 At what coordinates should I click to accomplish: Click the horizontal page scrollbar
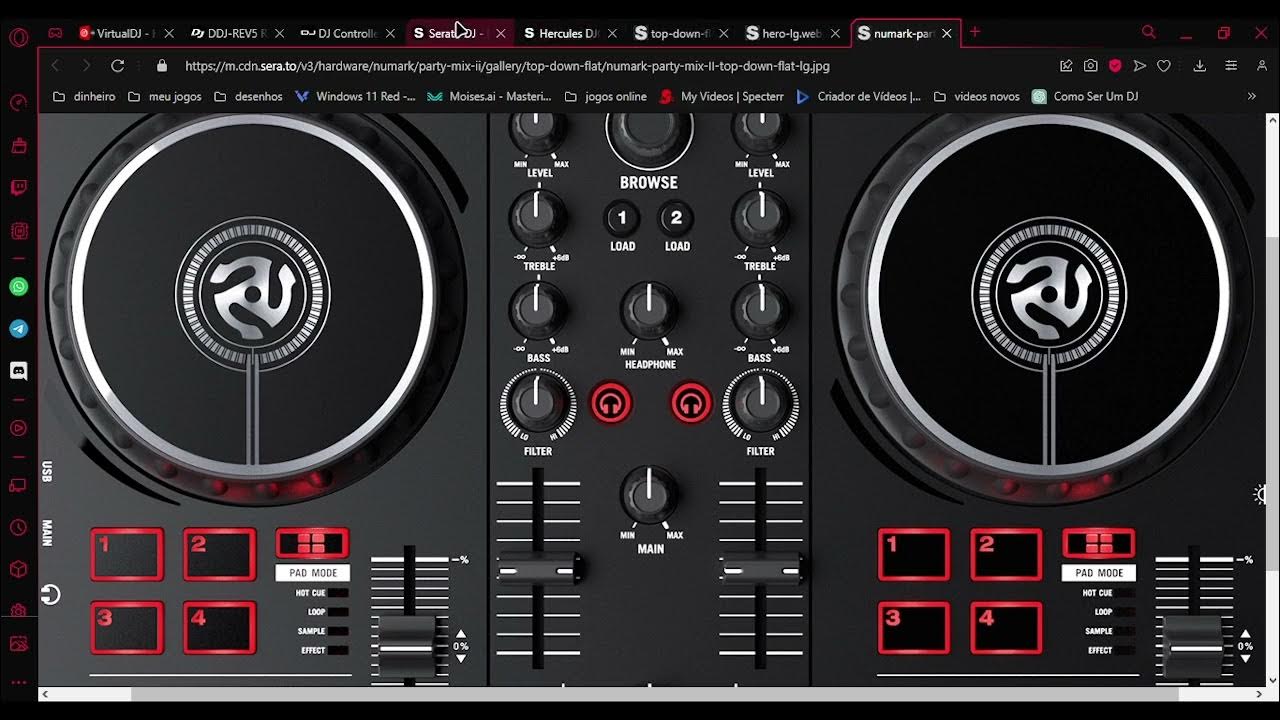click(x=654, y=694)
